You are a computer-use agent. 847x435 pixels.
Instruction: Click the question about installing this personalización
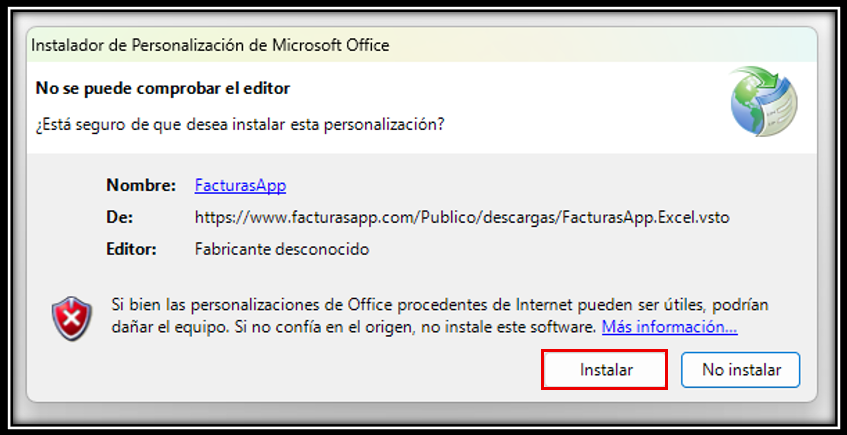(240, 125)
